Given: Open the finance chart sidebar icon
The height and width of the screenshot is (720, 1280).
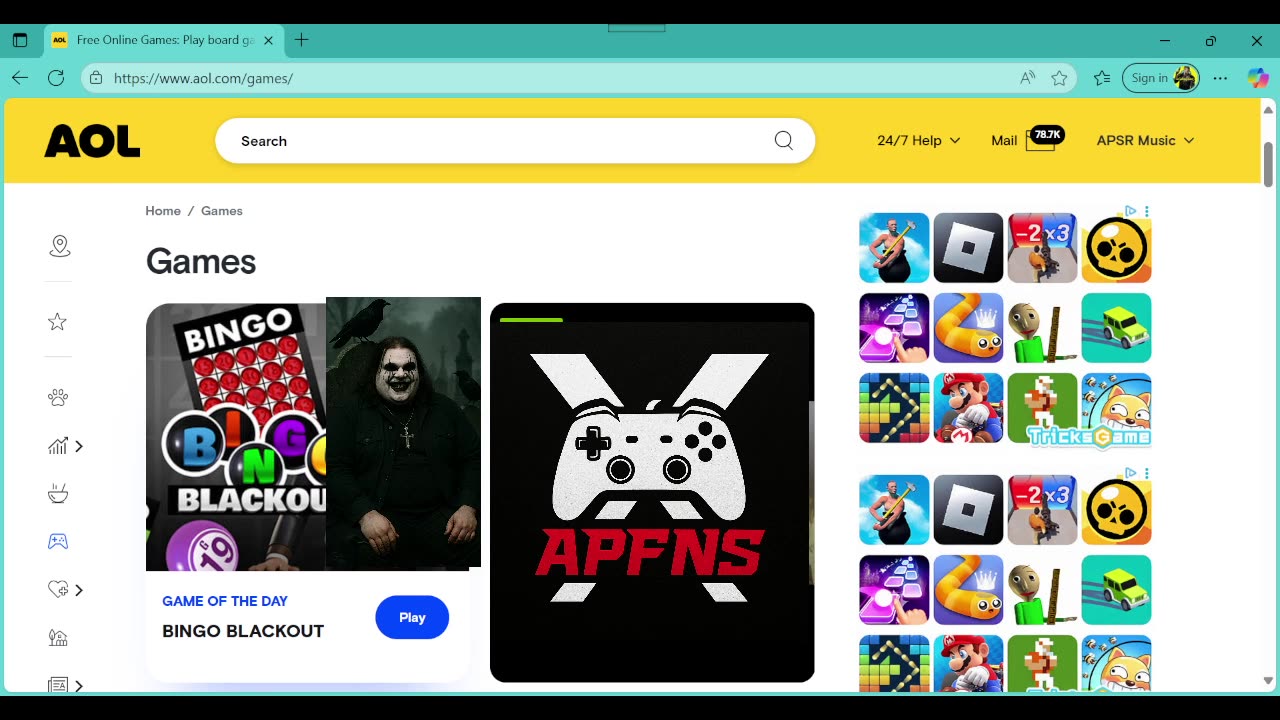Looking at the screenshot, I should (x=57, y=446).
